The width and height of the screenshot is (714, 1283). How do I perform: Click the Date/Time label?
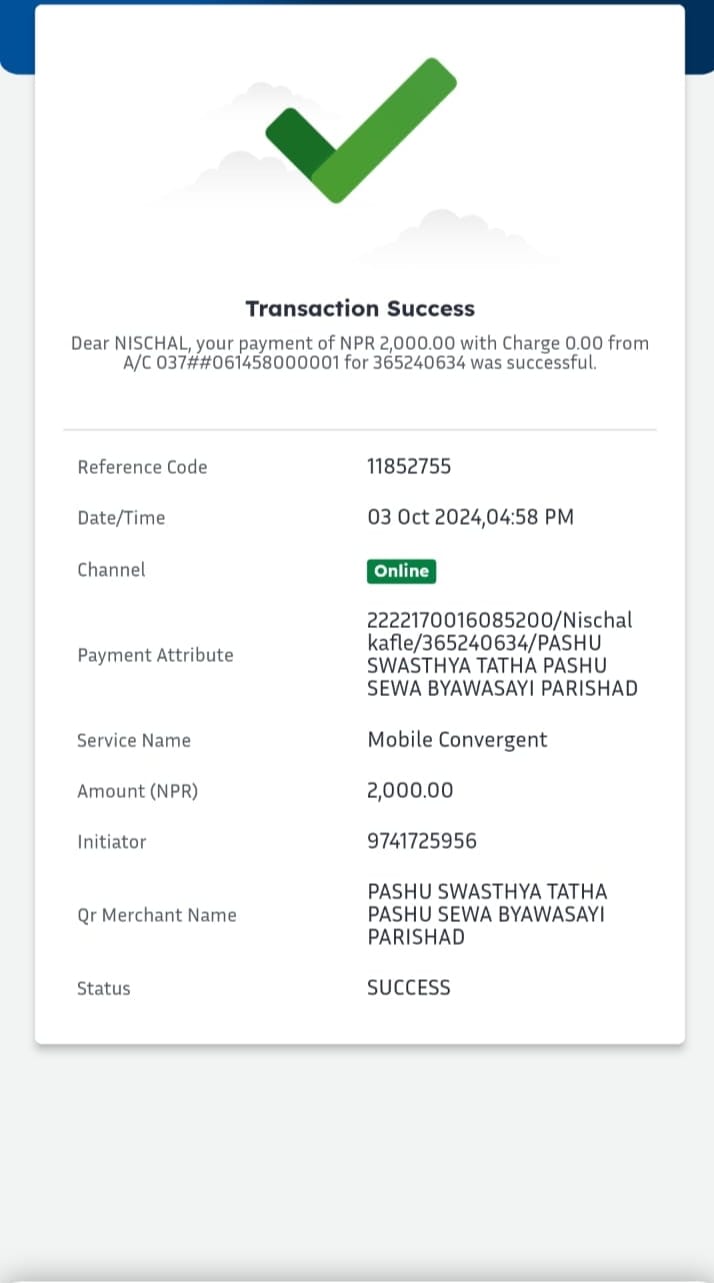click(121, 518)
